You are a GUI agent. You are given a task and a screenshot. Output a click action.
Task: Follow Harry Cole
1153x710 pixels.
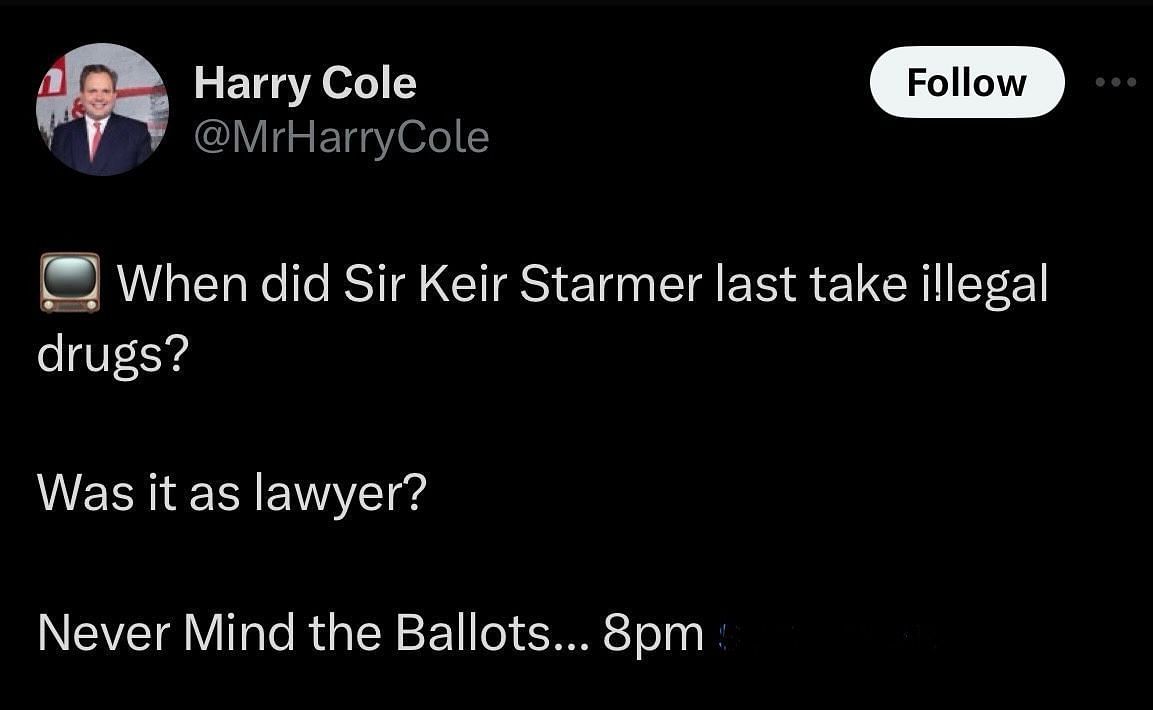(x=966, y=83)
